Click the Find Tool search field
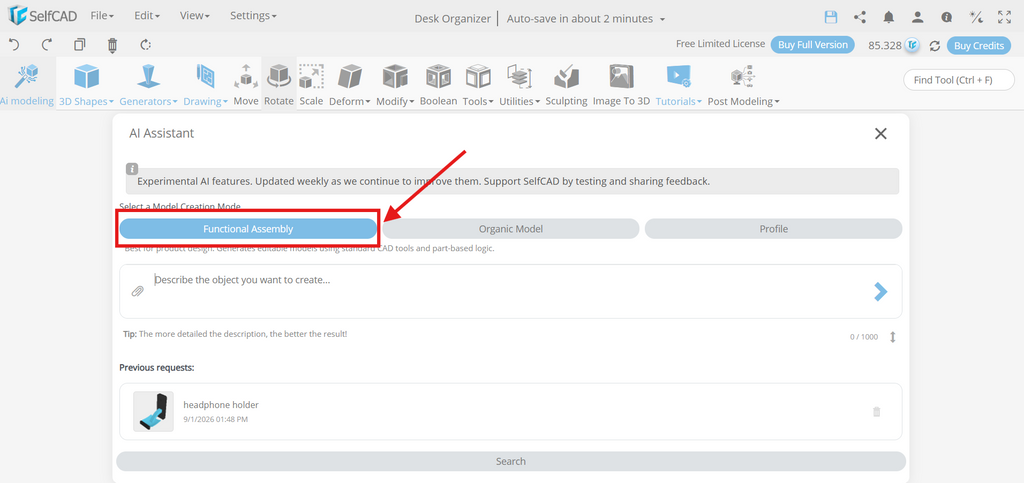Viewport: 1024px width, 483px height. (959, 80)
